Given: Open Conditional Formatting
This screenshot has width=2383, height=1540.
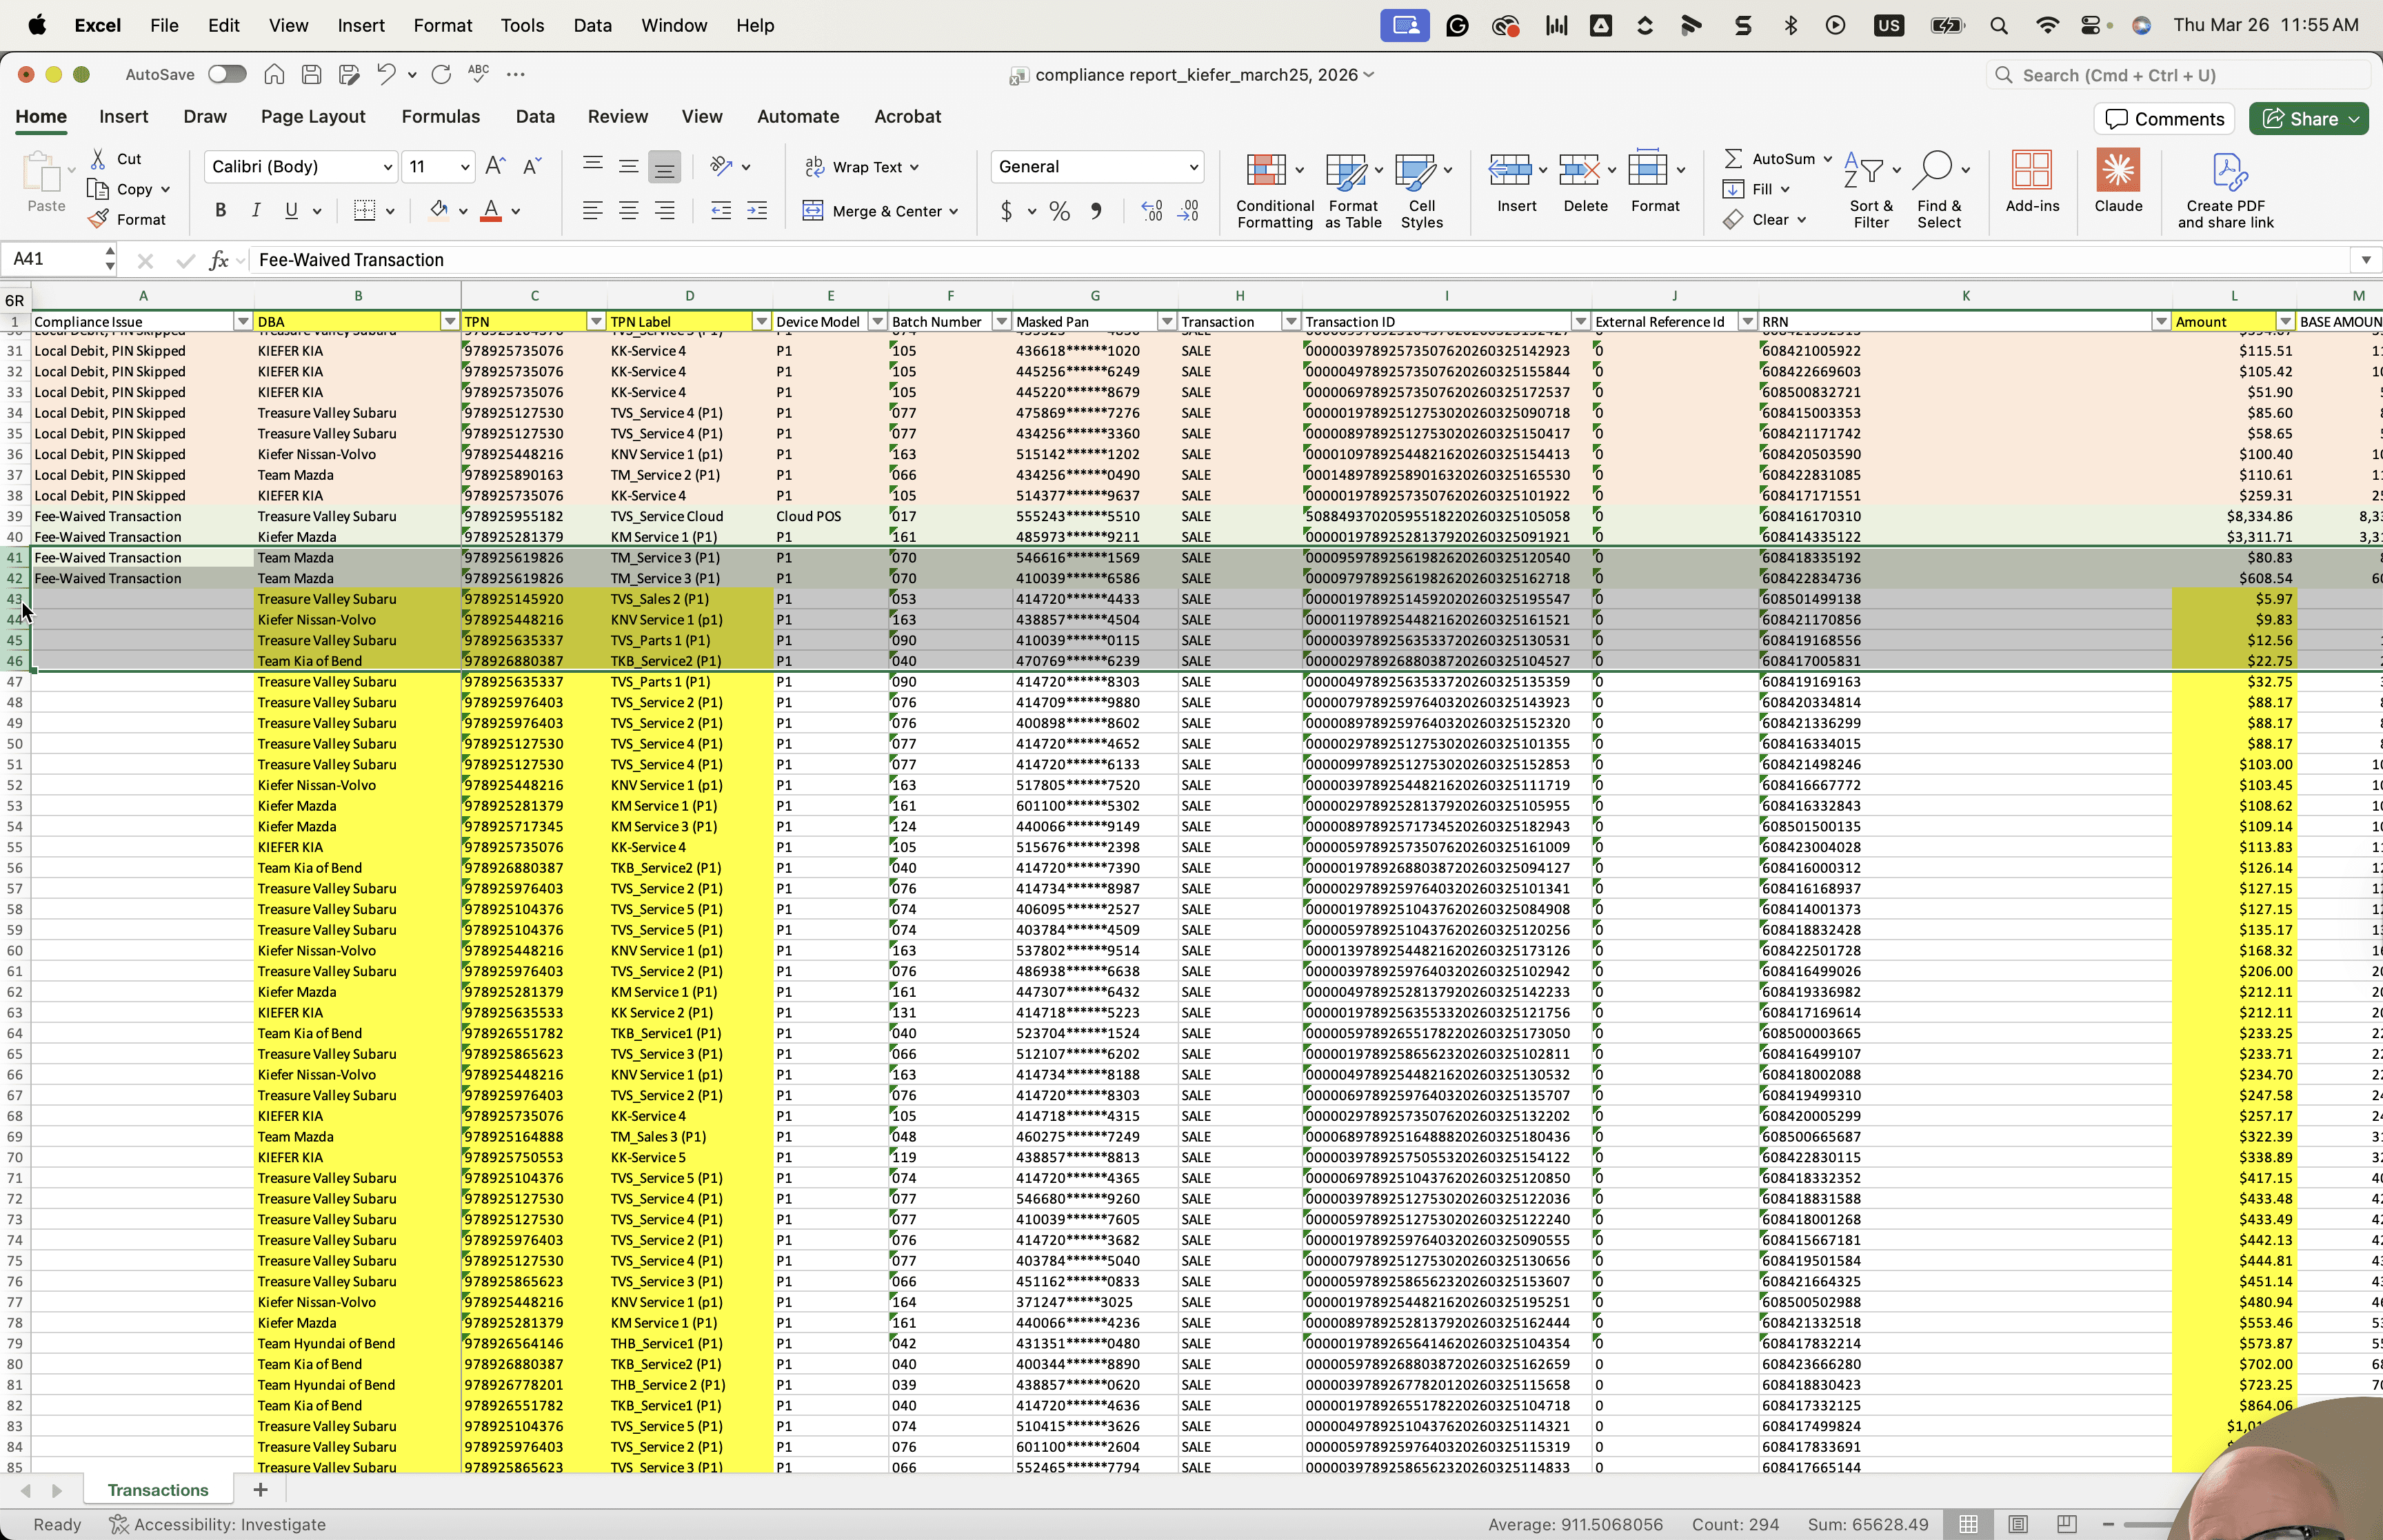Looking at the screenshot, I should coord(1275,191).
